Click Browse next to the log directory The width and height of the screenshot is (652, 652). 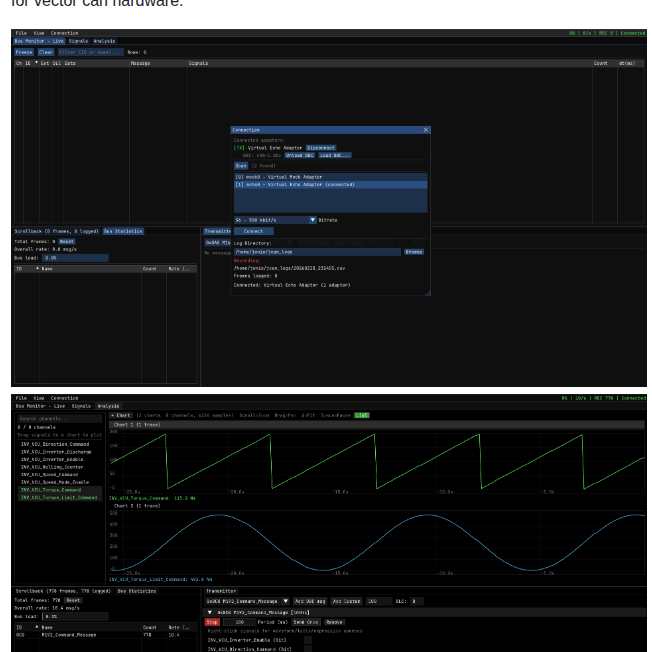coord(414,252)
